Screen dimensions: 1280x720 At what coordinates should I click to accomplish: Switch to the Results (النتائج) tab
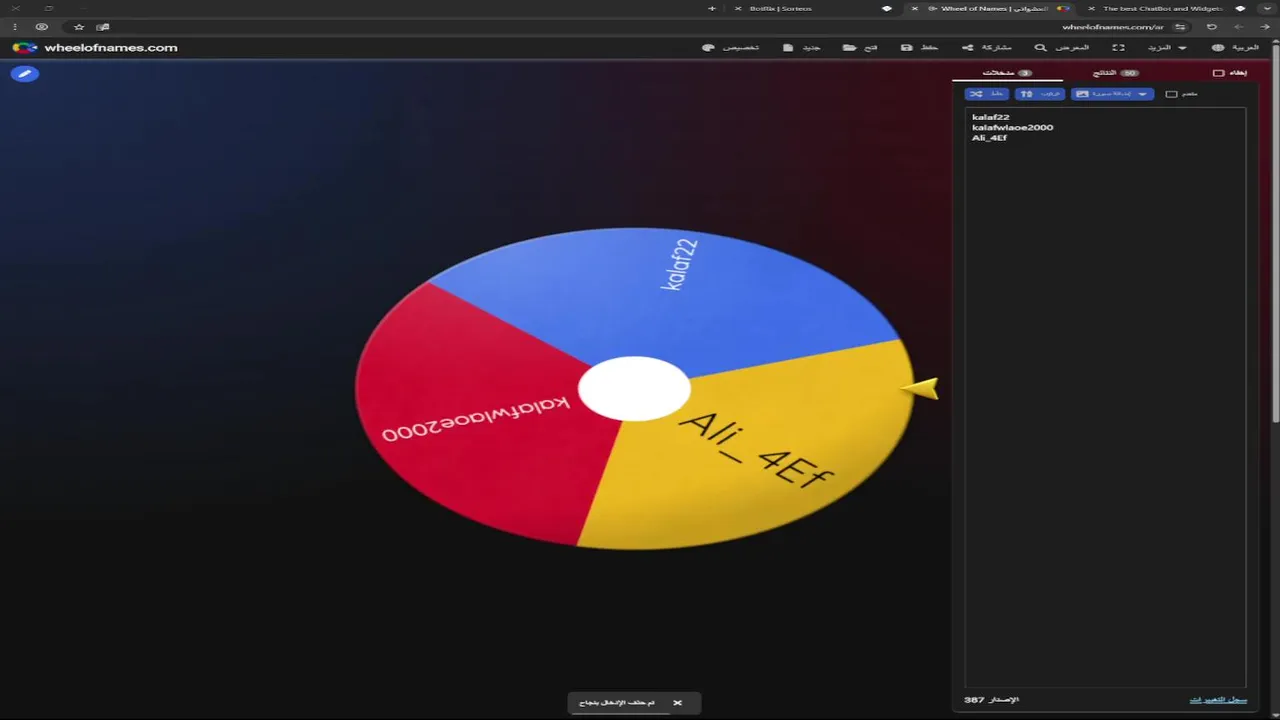click(1117, 73)
